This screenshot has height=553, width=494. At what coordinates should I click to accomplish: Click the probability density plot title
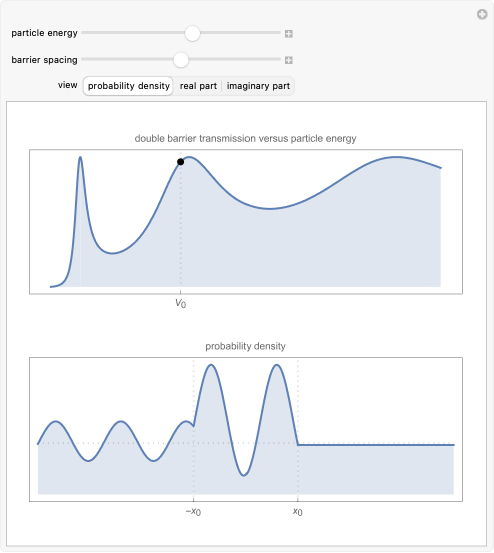pos(245,346)
